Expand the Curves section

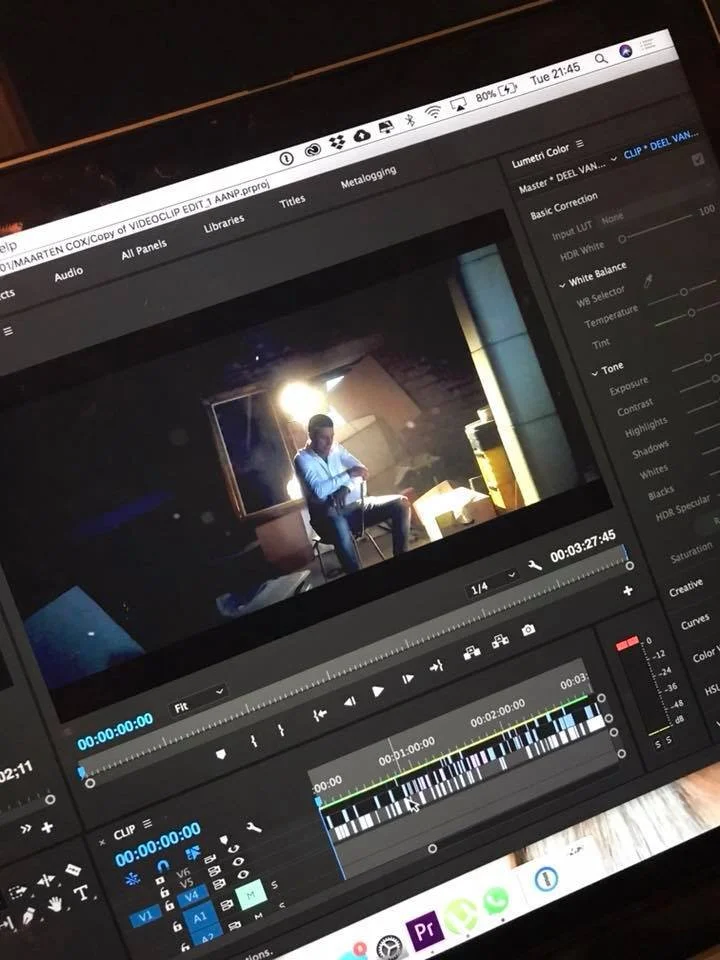[695, 623]
